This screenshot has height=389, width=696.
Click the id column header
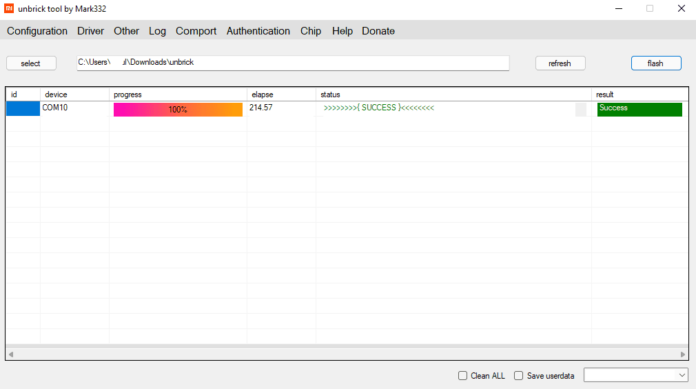pos(23,95)
